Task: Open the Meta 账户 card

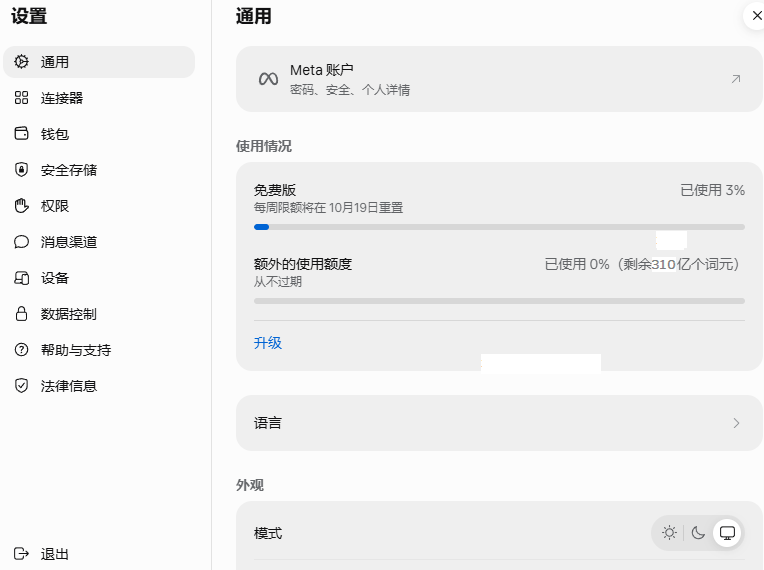Action: (x=499, y=79)
